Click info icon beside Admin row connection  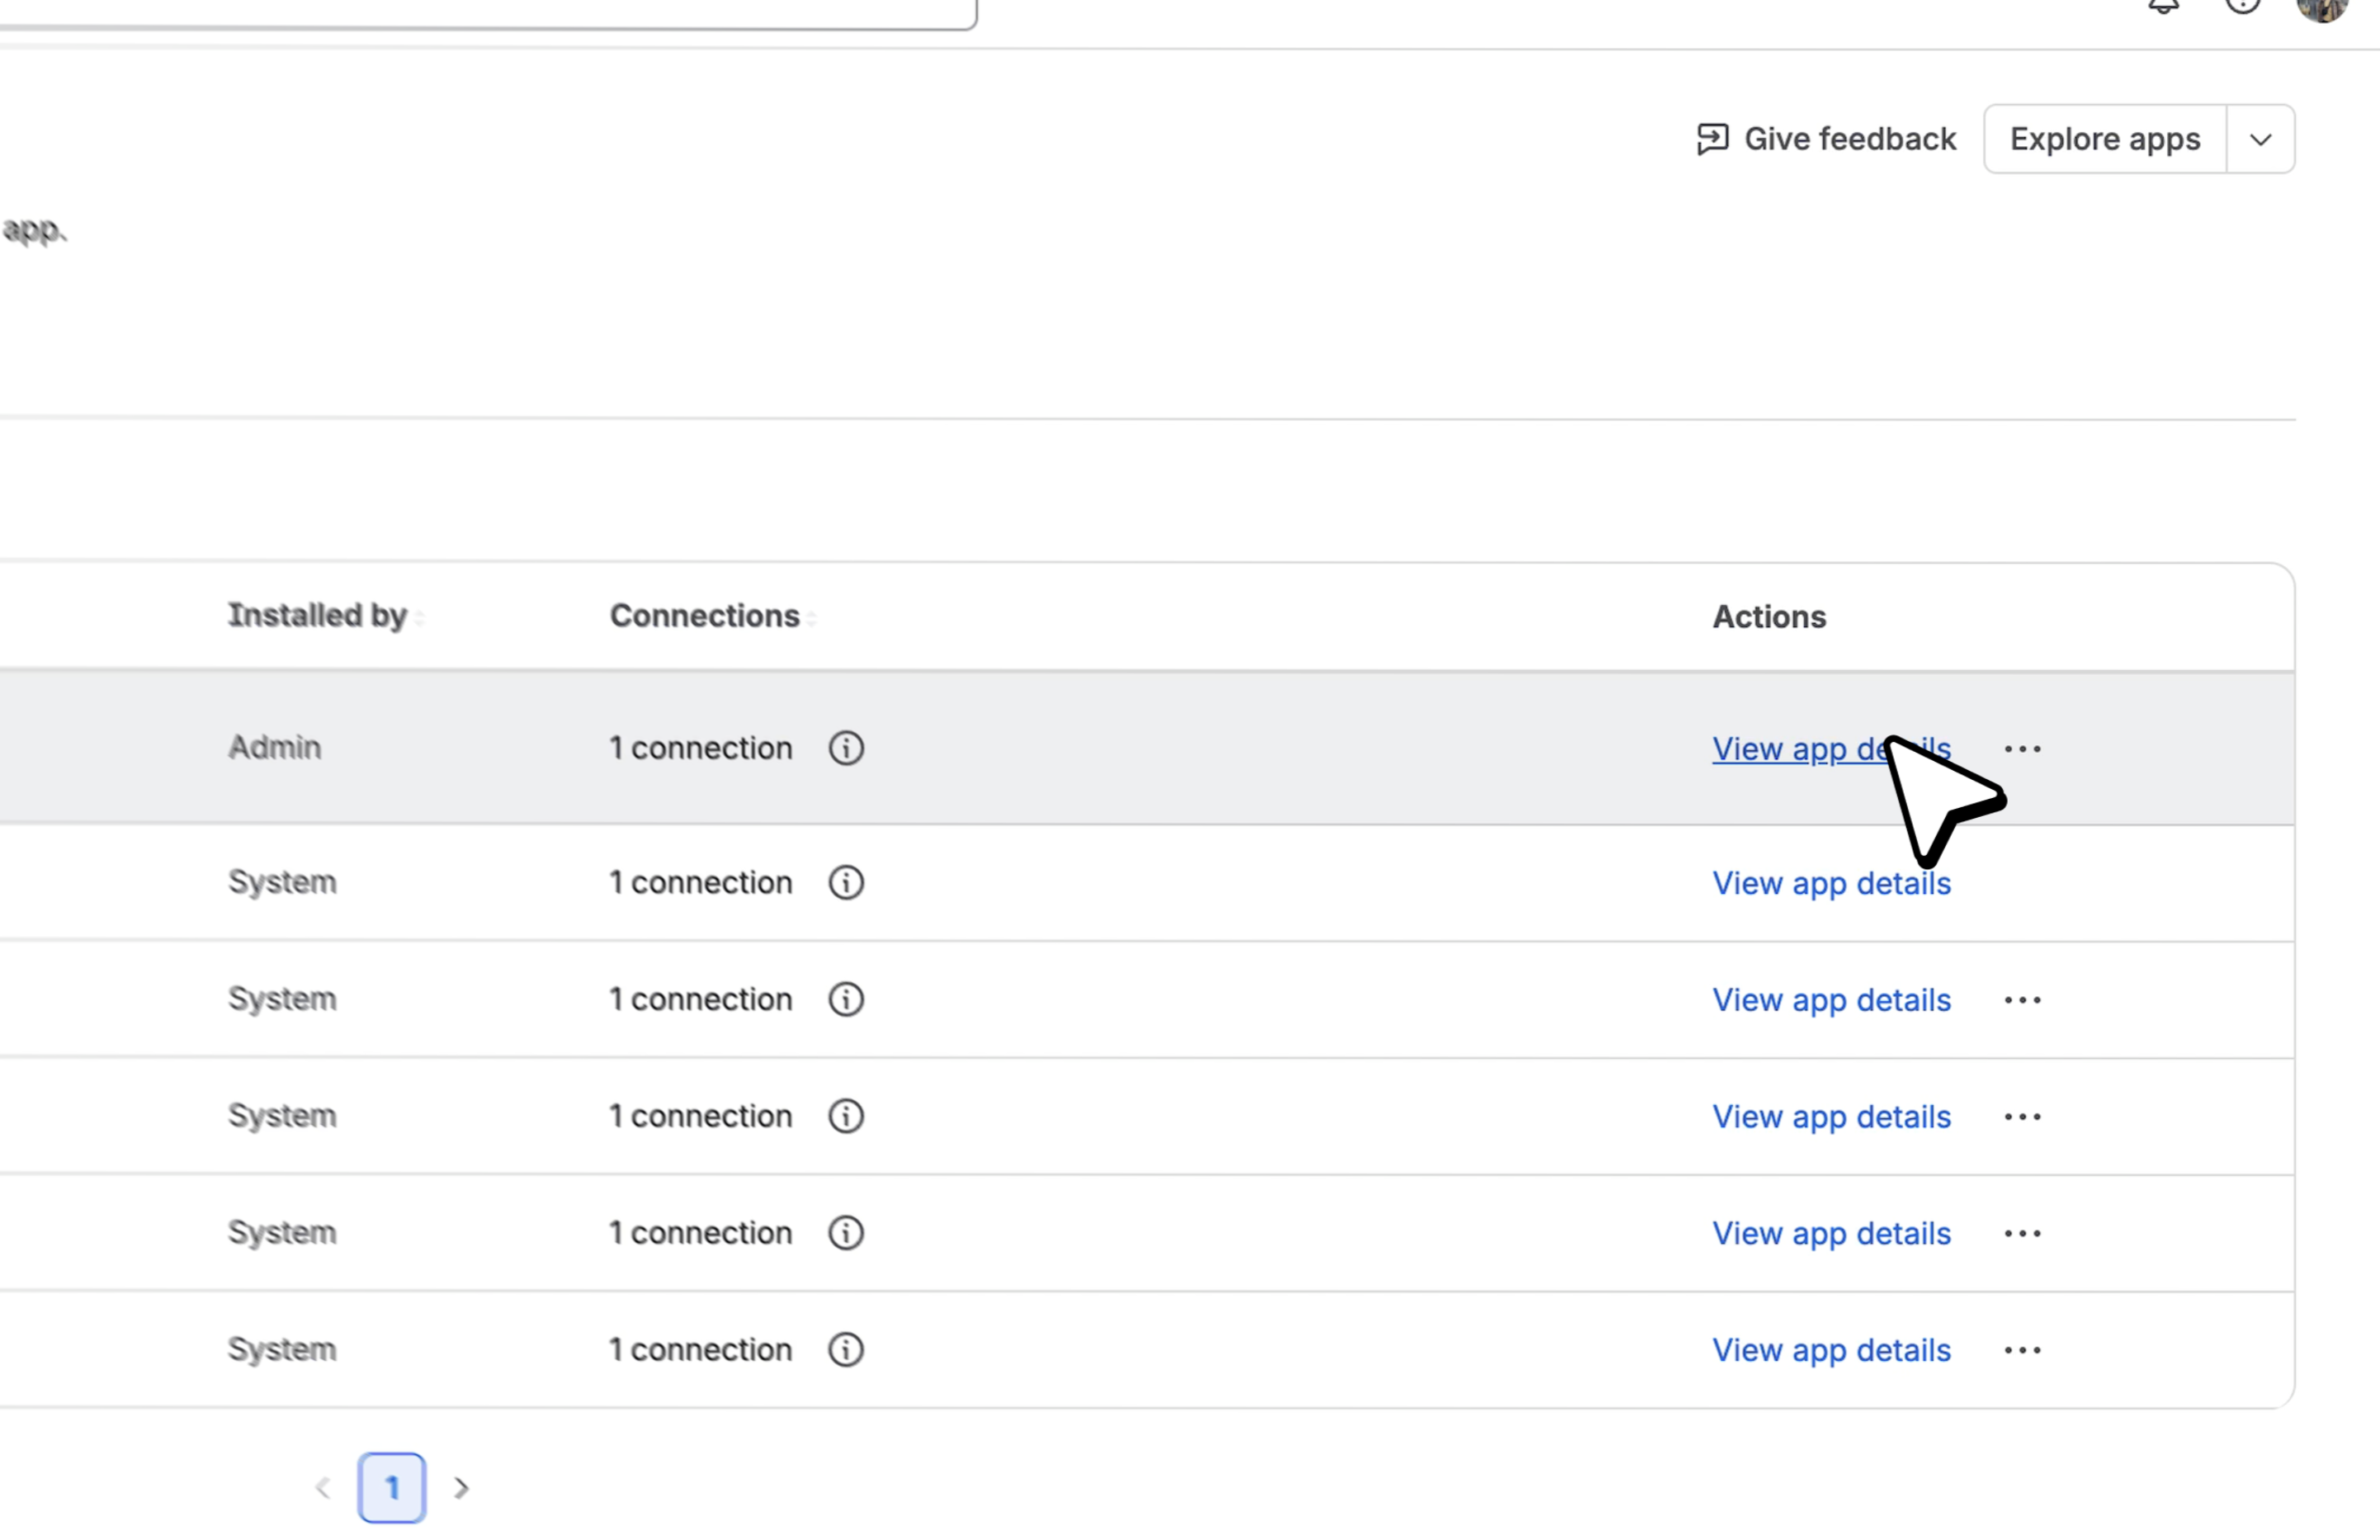tap(846, 748)
